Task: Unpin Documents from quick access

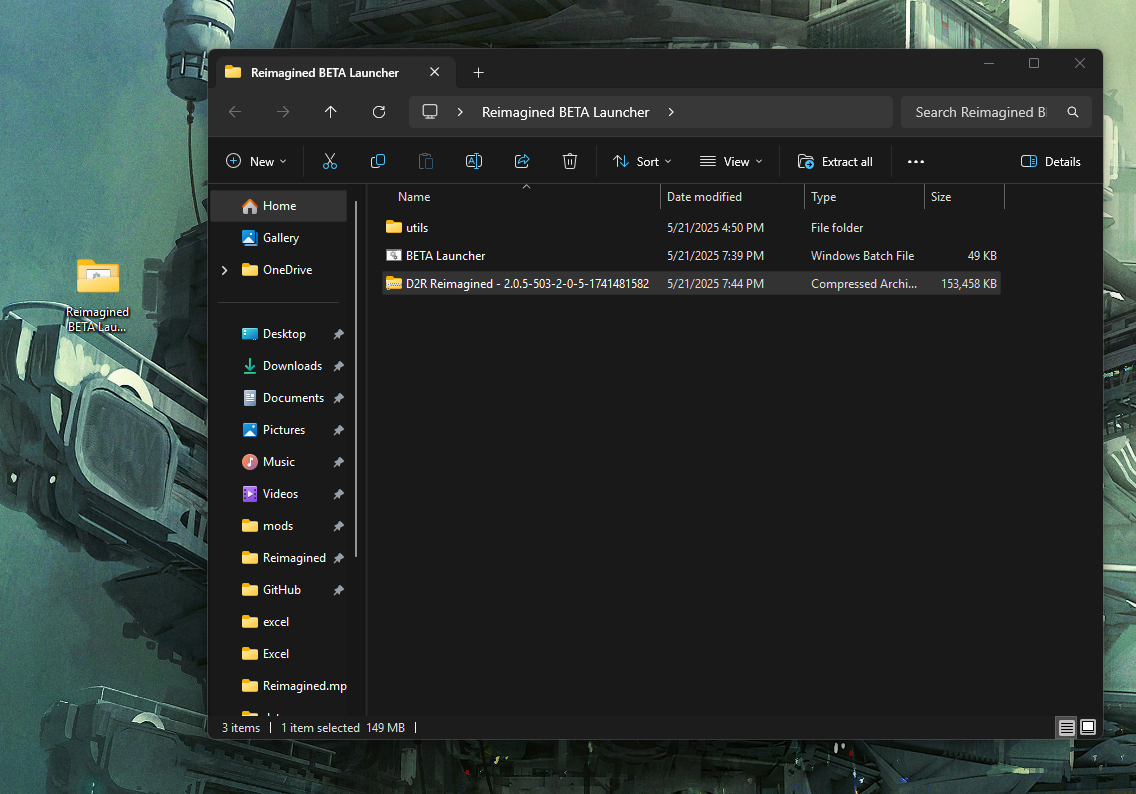Action: point(338,398)
